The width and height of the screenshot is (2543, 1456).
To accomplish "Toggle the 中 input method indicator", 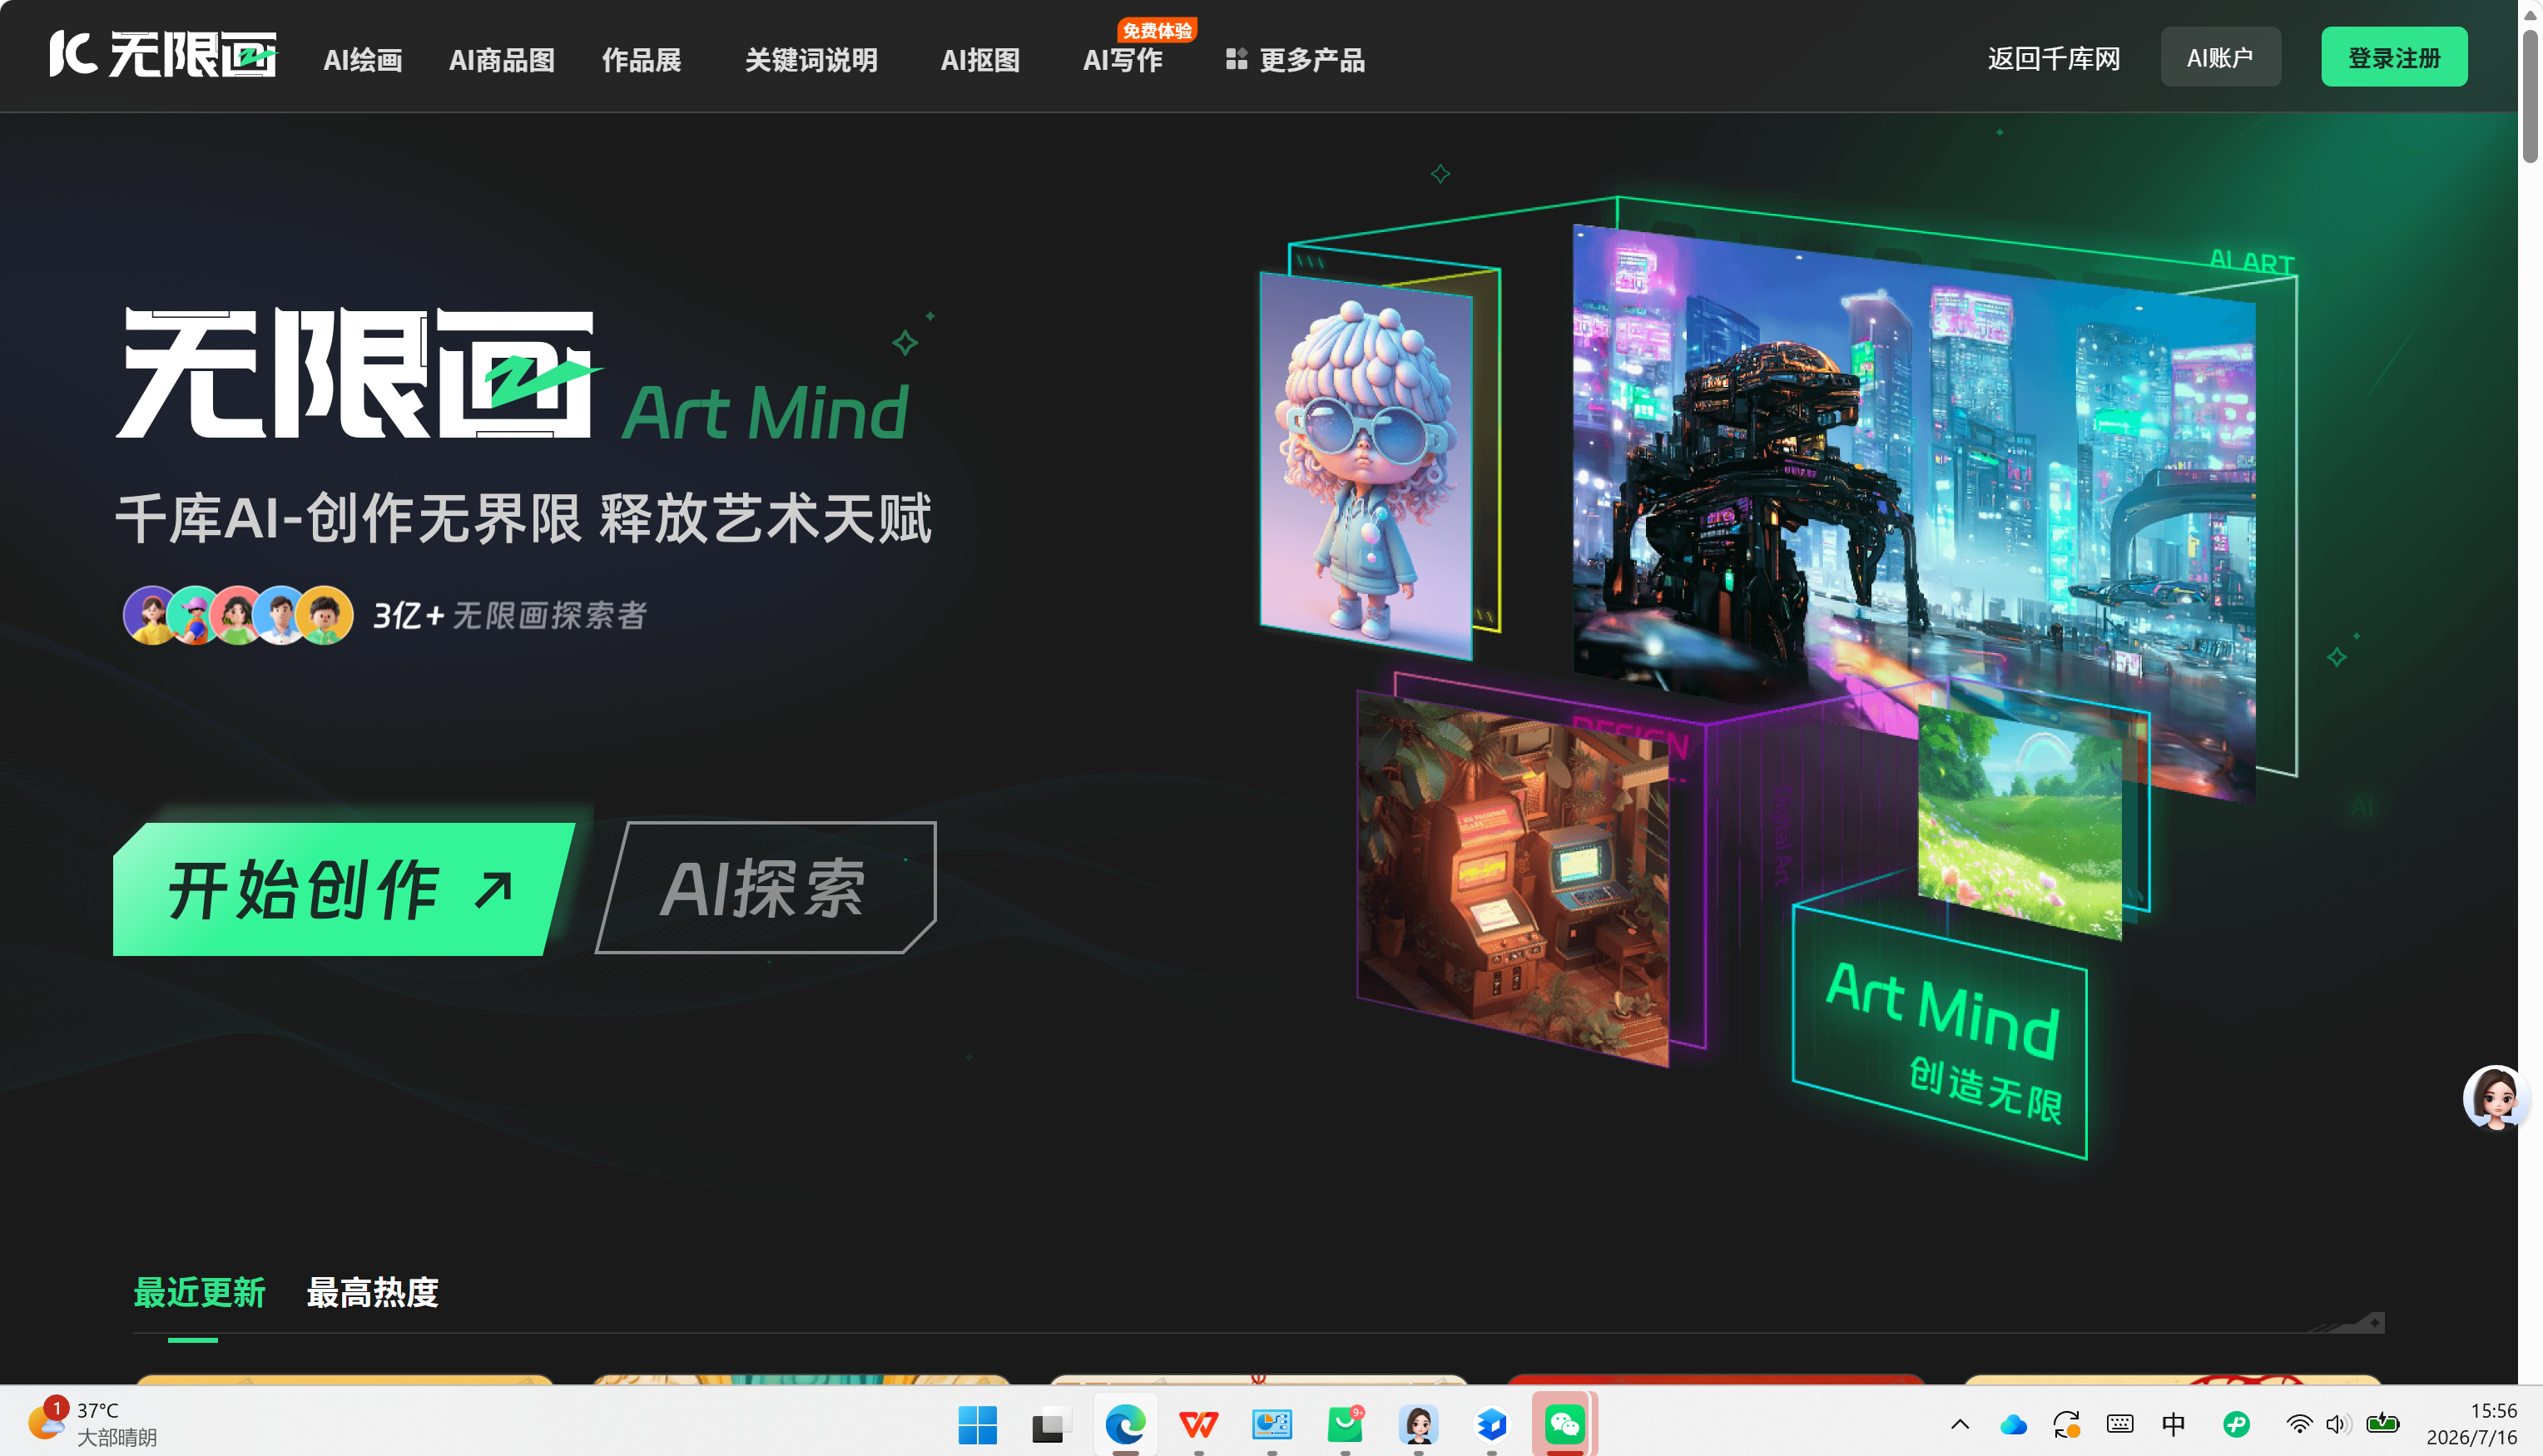I will [x=2174, y=1424].
